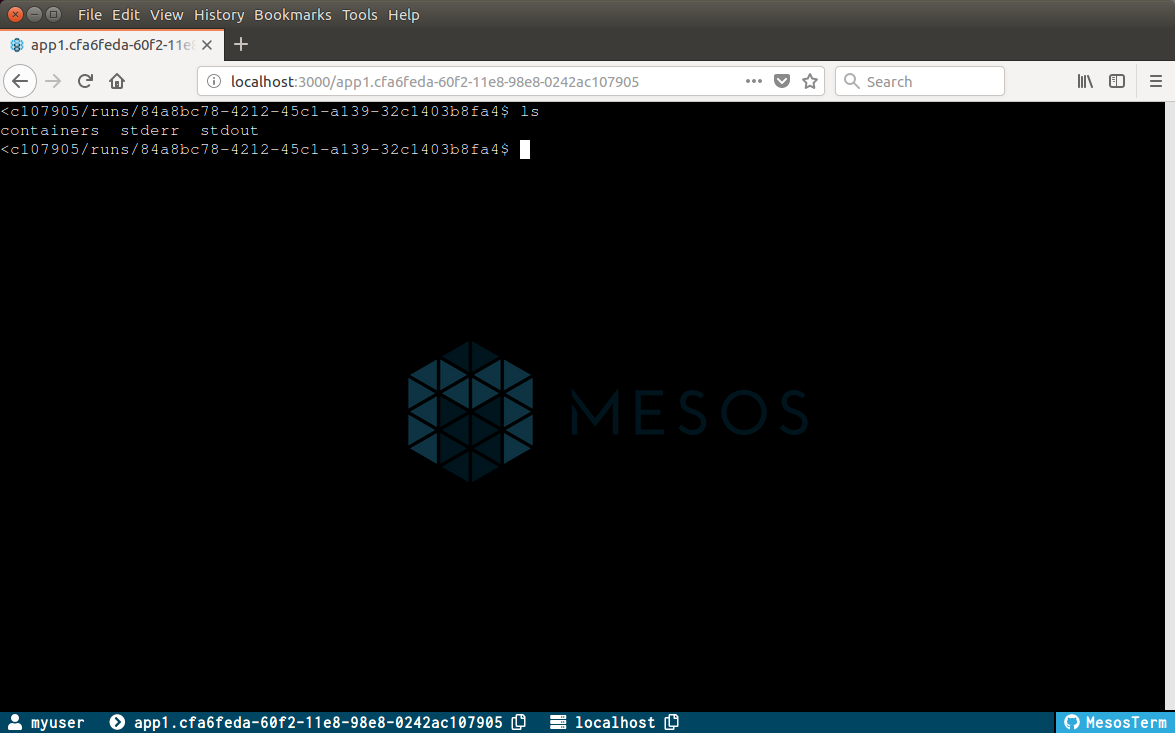This screenshot has width=1175, height=733.
Task: Open page actions three-dot menu
Action: pos(754,81)
